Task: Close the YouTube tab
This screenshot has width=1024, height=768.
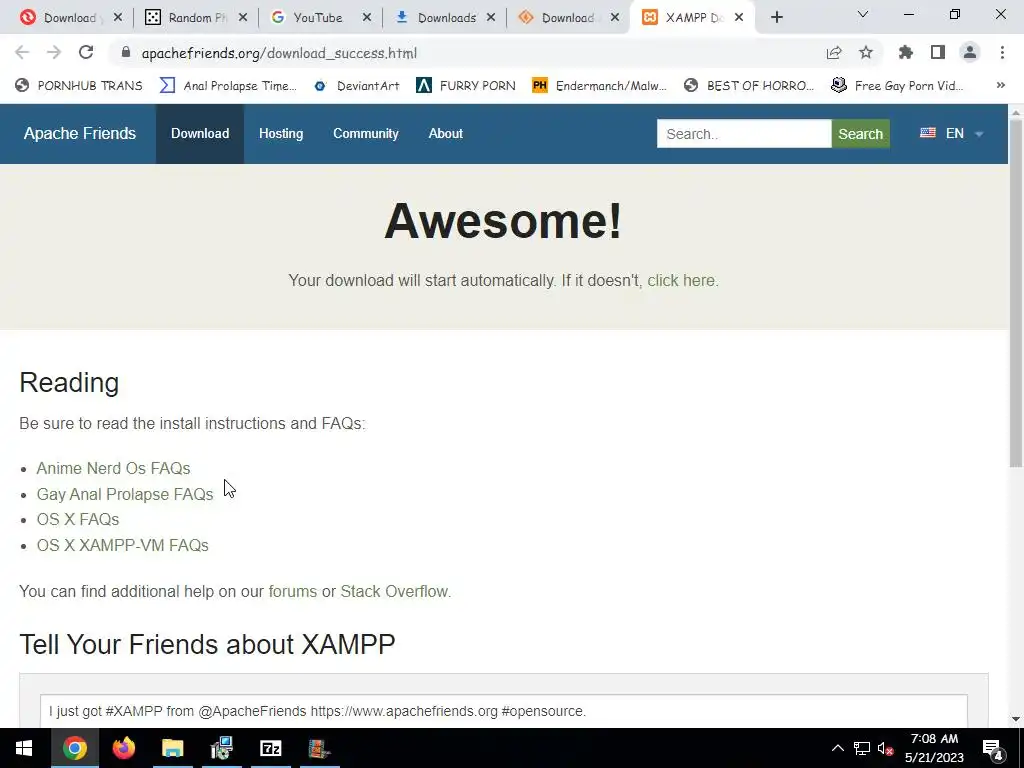Action: tap(367, 18)
